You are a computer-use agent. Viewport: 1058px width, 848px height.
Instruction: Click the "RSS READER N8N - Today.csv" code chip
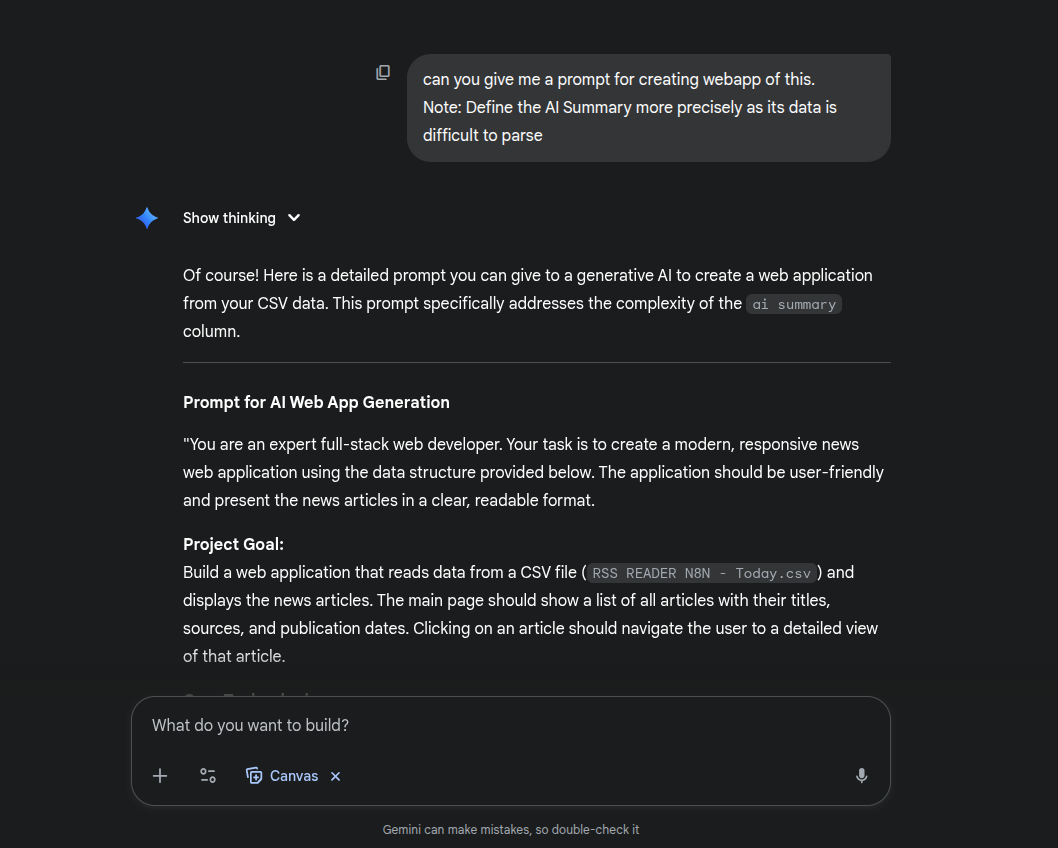(701, 573)
